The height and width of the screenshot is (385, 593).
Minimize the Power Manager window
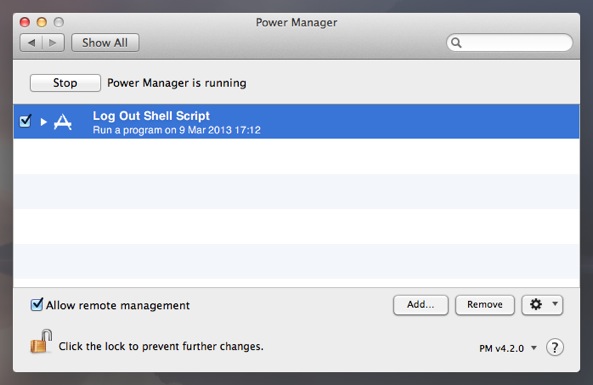point(42,22)
